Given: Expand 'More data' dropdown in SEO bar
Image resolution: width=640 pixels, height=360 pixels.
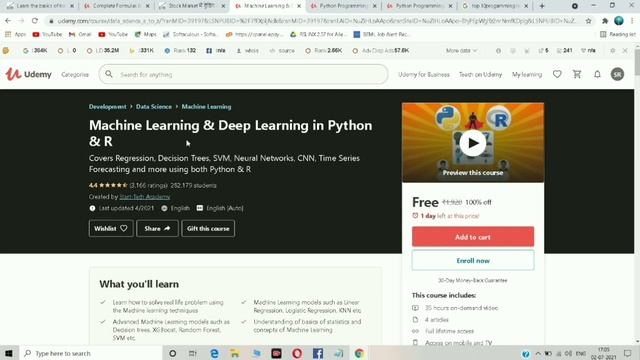Looking at the screenshot, I should [x=461, y=51].
